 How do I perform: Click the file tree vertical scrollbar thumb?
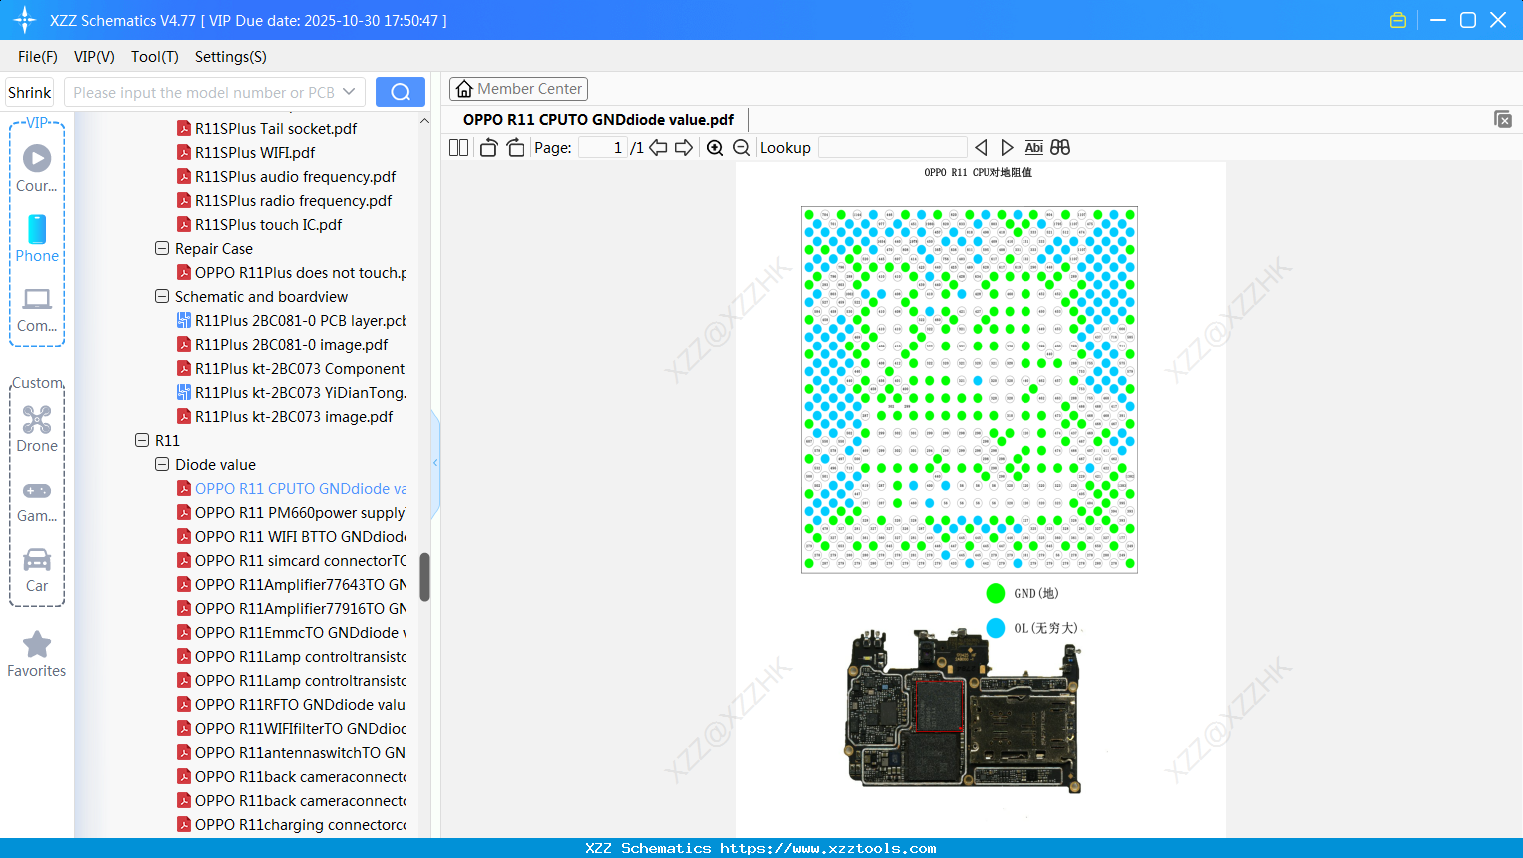click(x=424, y=577)
